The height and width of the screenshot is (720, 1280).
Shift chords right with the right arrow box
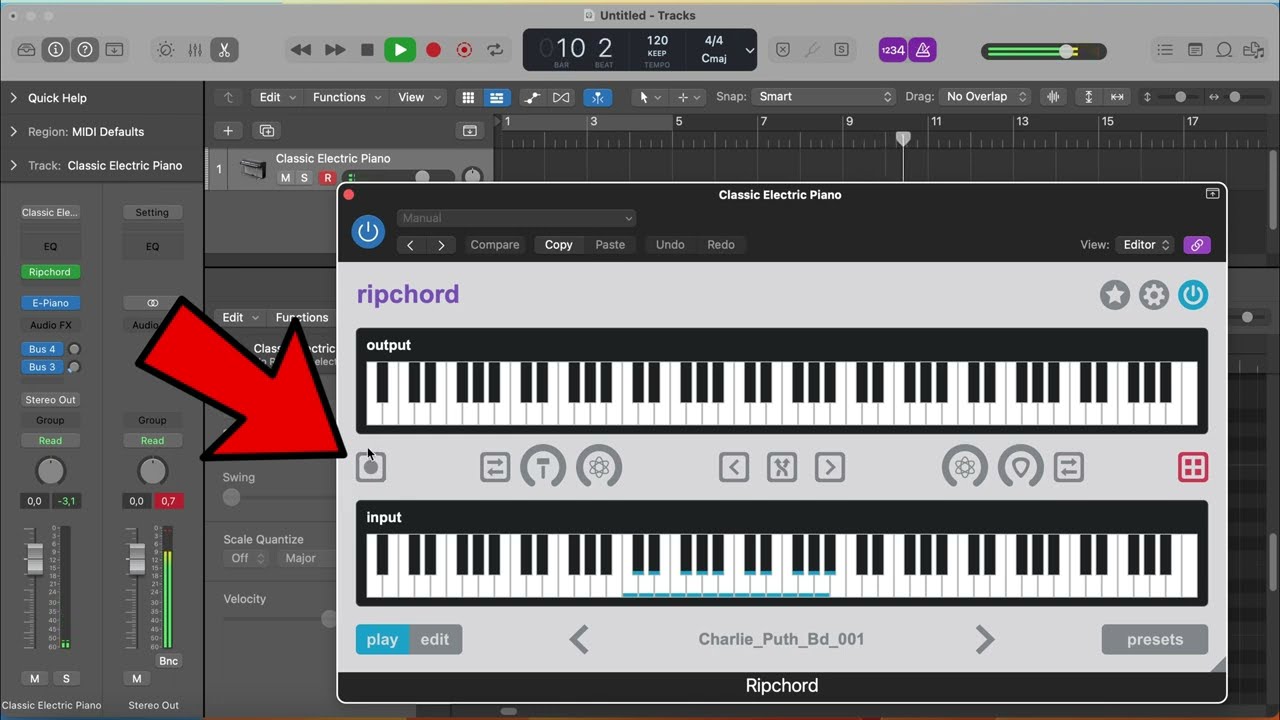(x=830, y=467)
